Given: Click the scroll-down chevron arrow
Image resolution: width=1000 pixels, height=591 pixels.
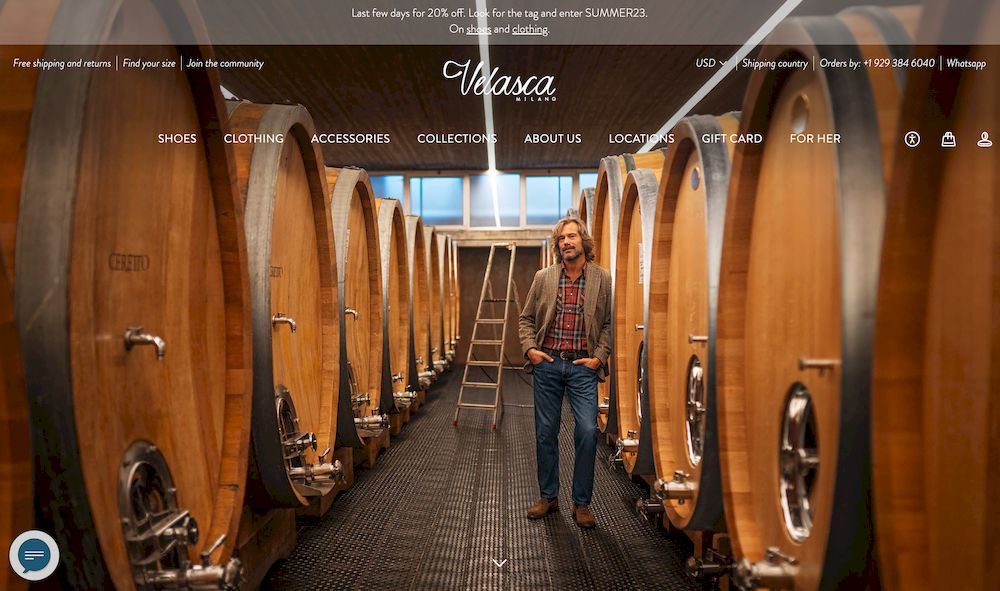Looking at the screenshot, I should (499, 563).
